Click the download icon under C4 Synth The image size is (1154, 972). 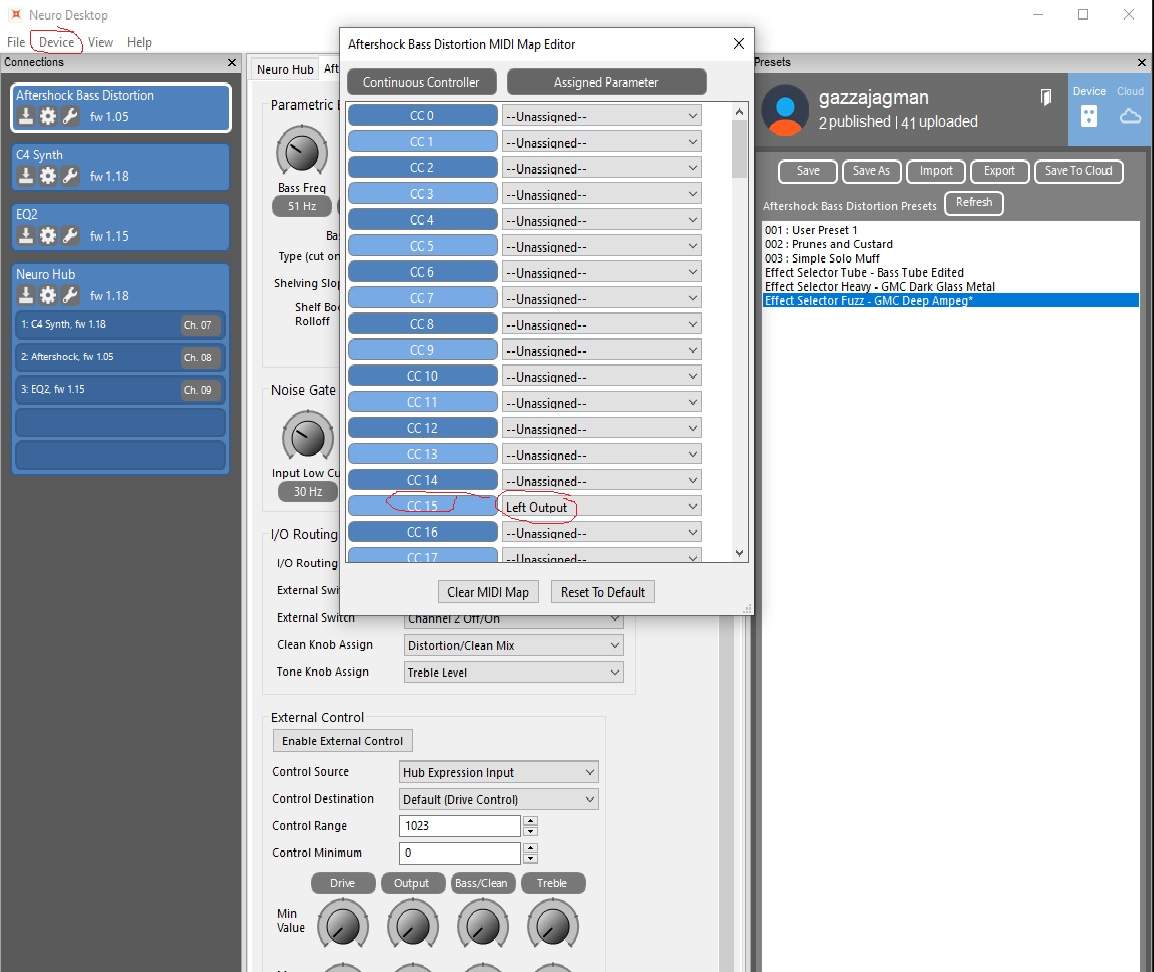(26, 175)
